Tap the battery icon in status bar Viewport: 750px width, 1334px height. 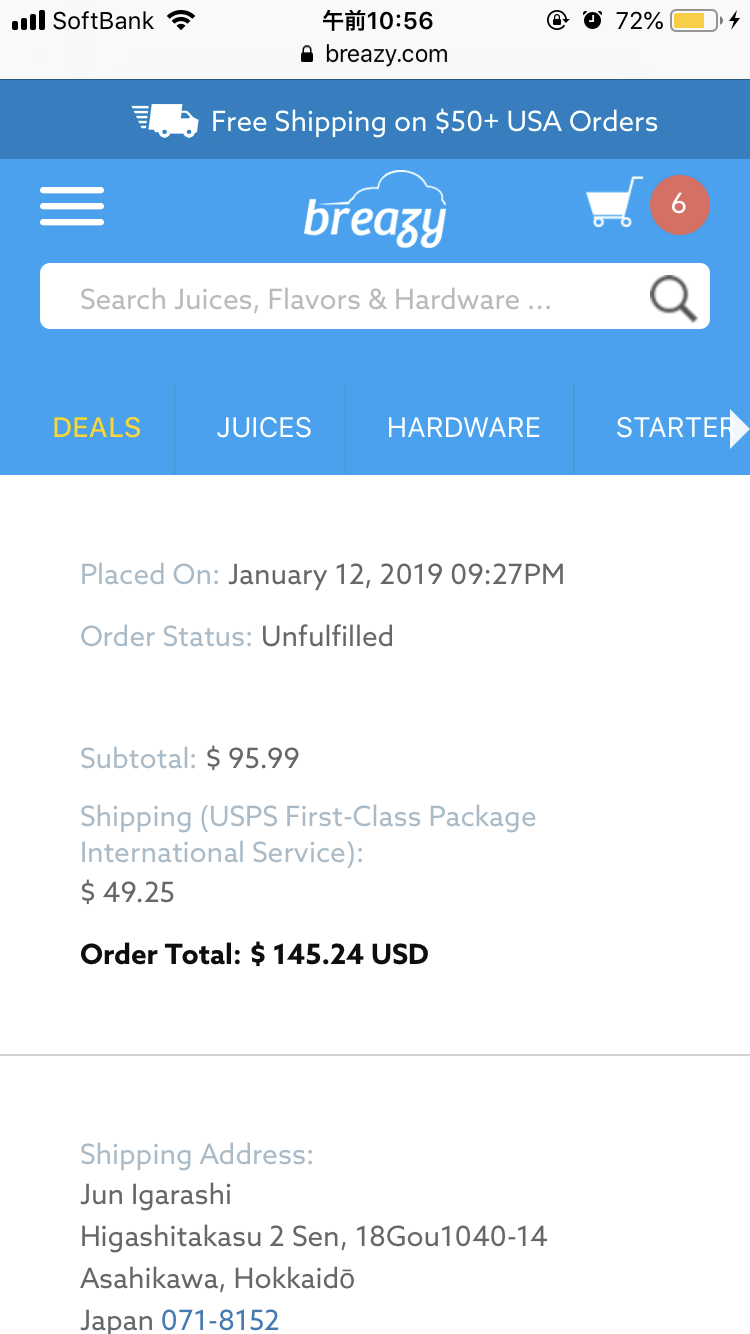(695, 20)
